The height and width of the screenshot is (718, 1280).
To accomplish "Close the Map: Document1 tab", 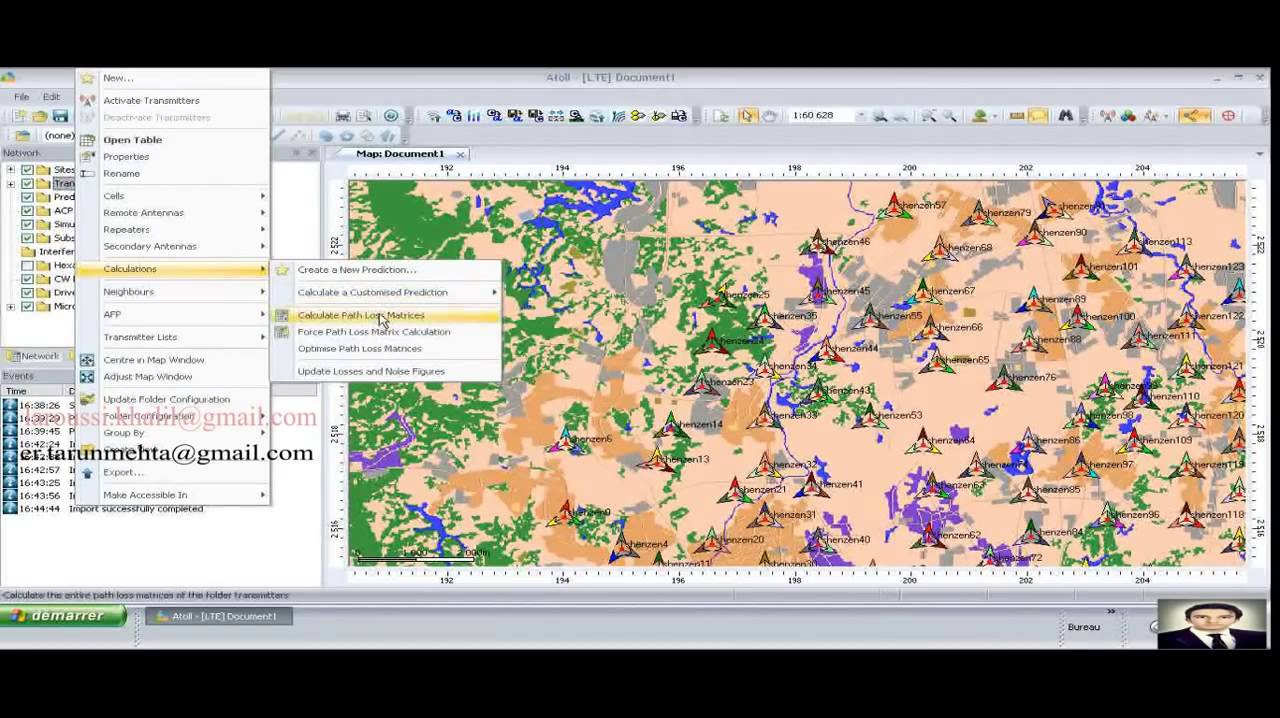I will pyautogui.click(x=461, y=154).
